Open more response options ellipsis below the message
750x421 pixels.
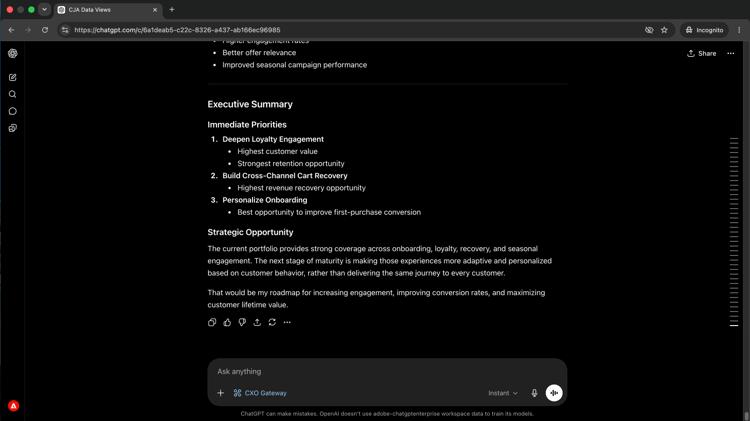287,322
